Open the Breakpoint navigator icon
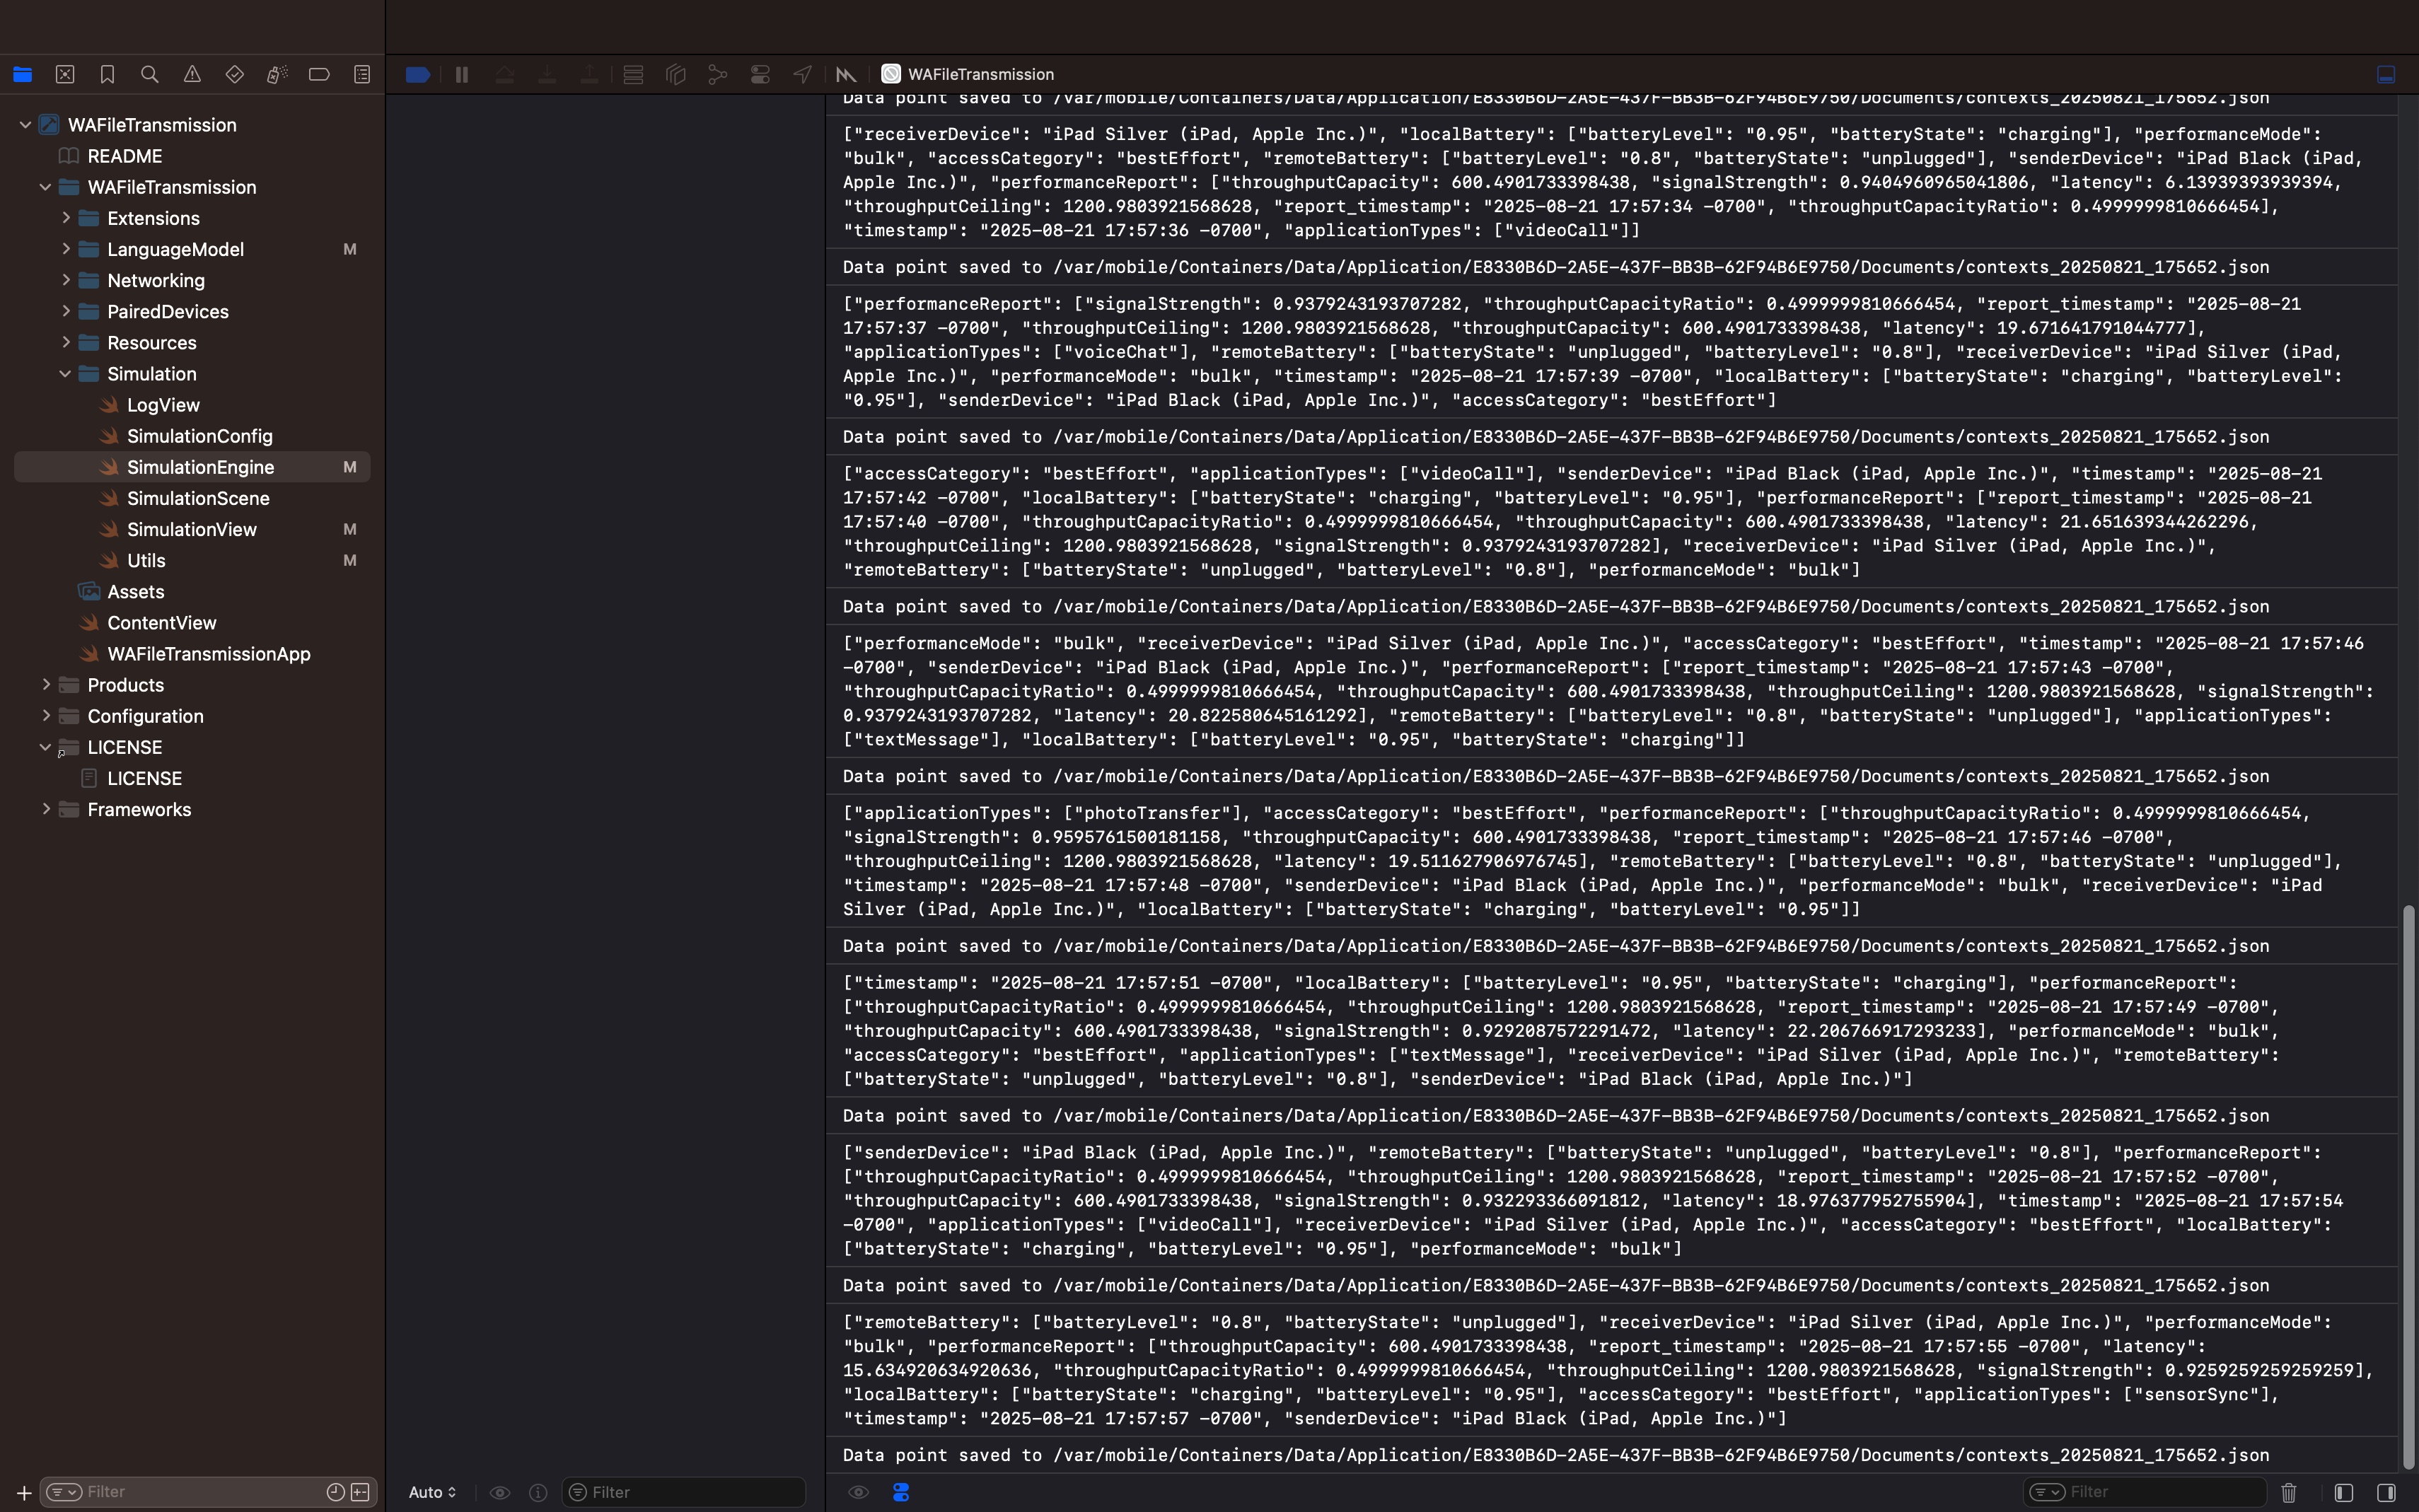The width and height of the screenshot is (2419, 1512). tap(319, 74)
